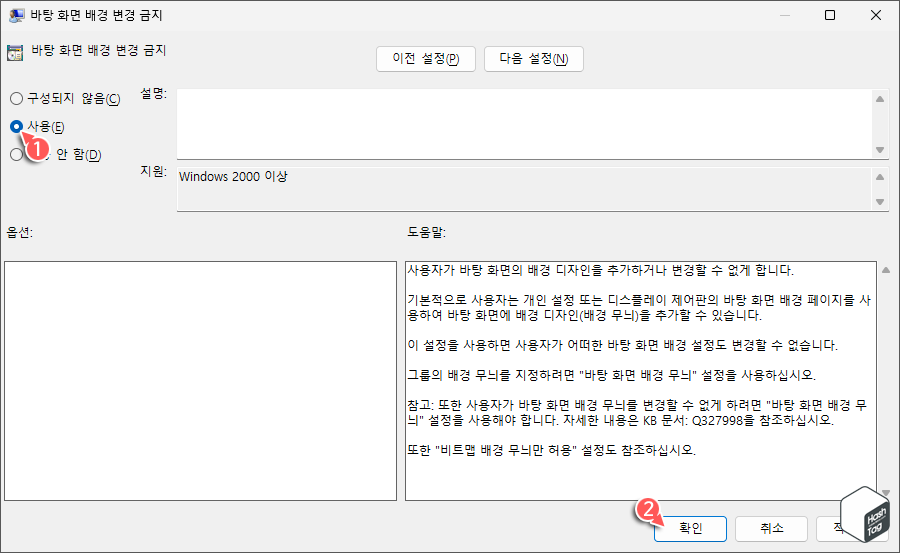Click the policy setting icon beside heading
This screenshot has height=553, width=900.
pyautogui.click(x=15, y=53)
